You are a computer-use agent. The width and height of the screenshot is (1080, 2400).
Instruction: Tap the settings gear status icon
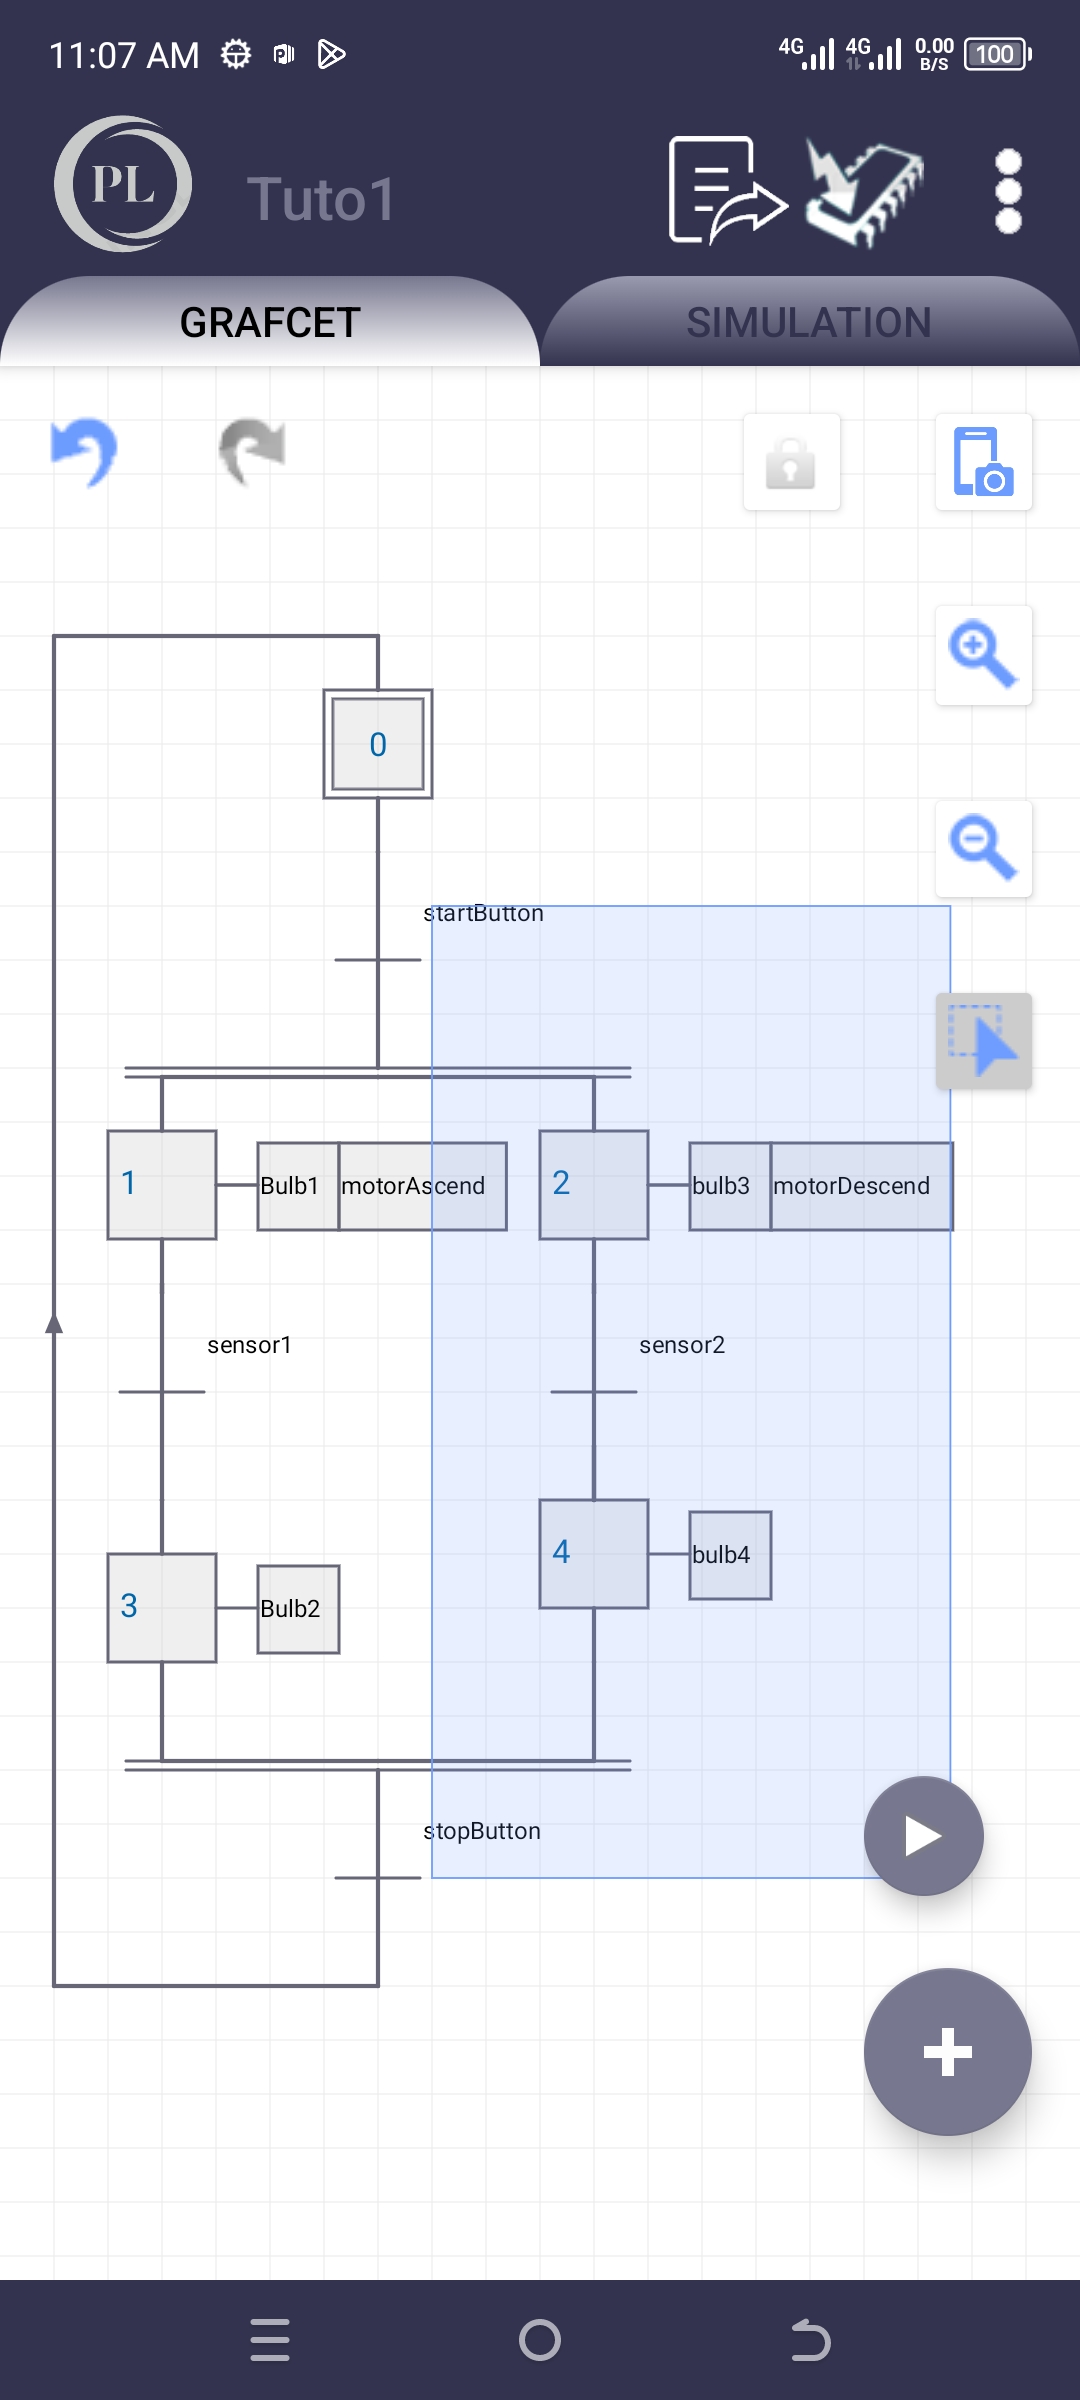point(236,54)
